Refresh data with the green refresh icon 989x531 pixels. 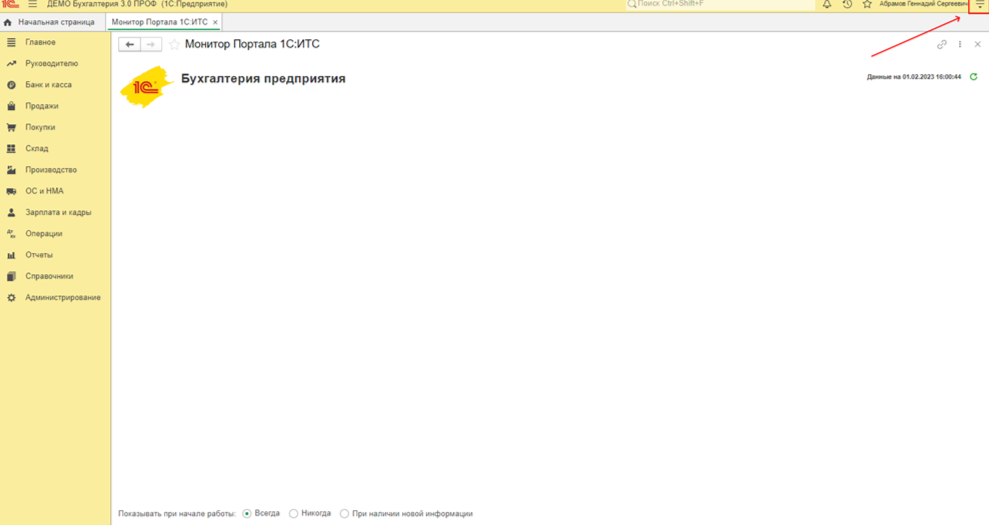pos(973,76)
